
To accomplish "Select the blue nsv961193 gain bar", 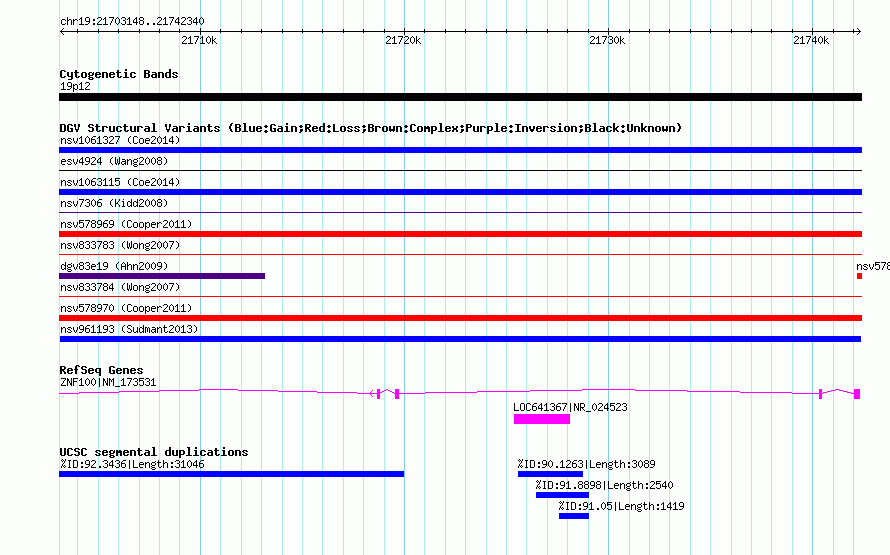I will (460, 339).
